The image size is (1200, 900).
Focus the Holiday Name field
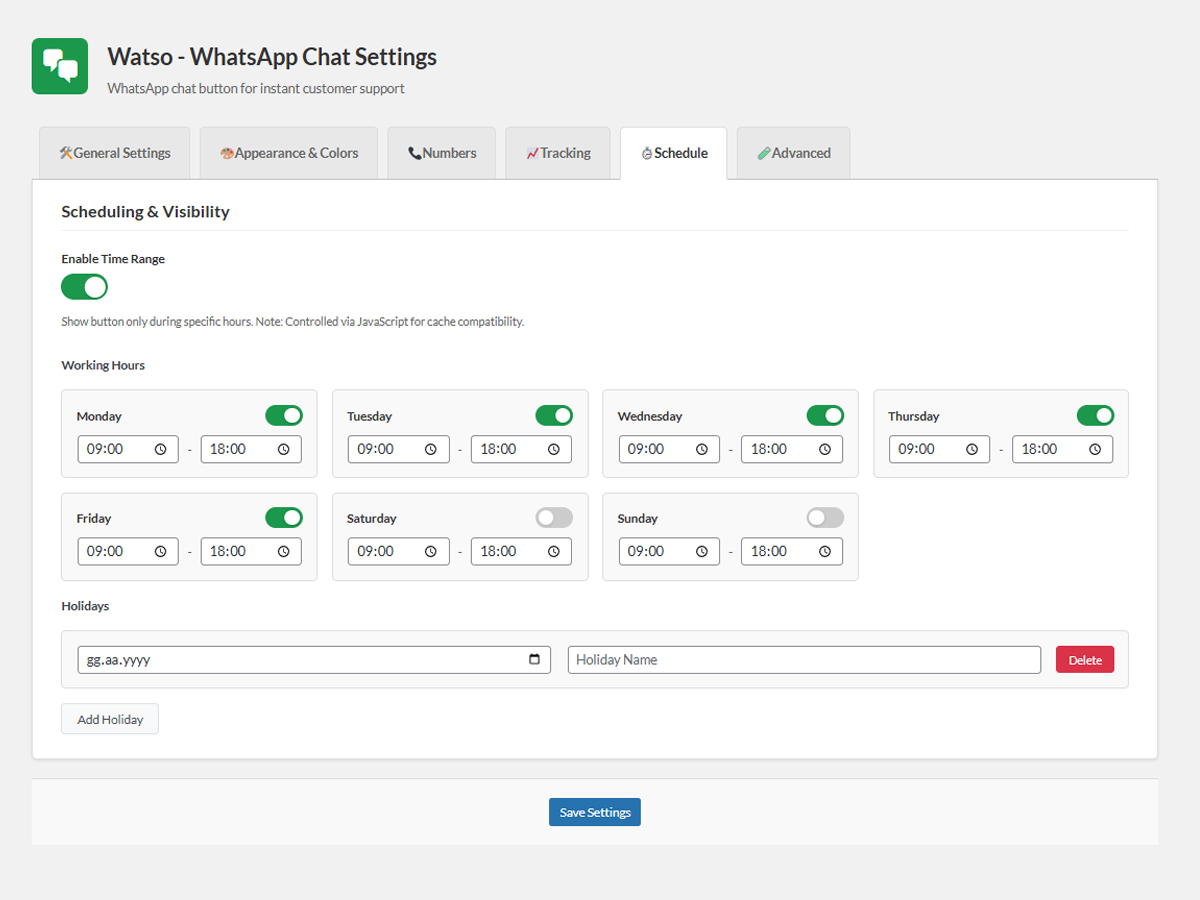[804, 660]
